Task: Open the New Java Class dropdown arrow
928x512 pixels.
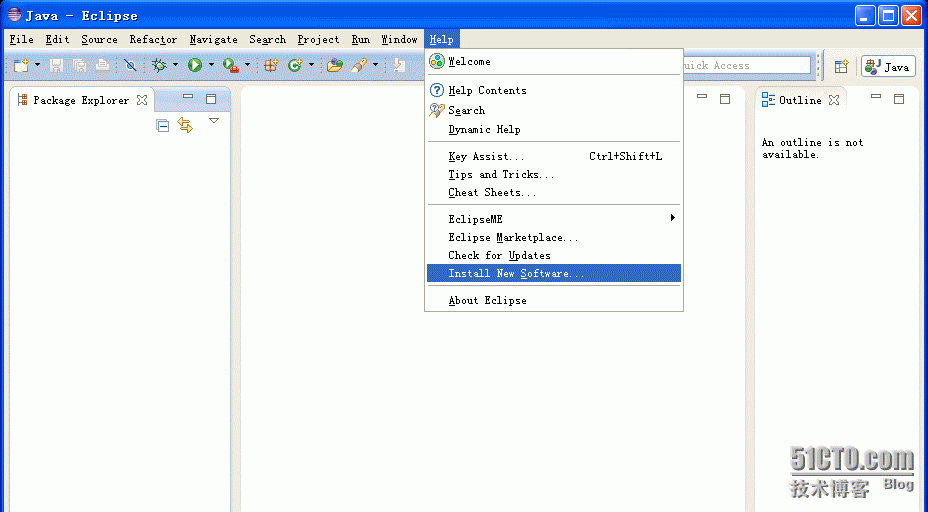Action: tap(311, 65)
